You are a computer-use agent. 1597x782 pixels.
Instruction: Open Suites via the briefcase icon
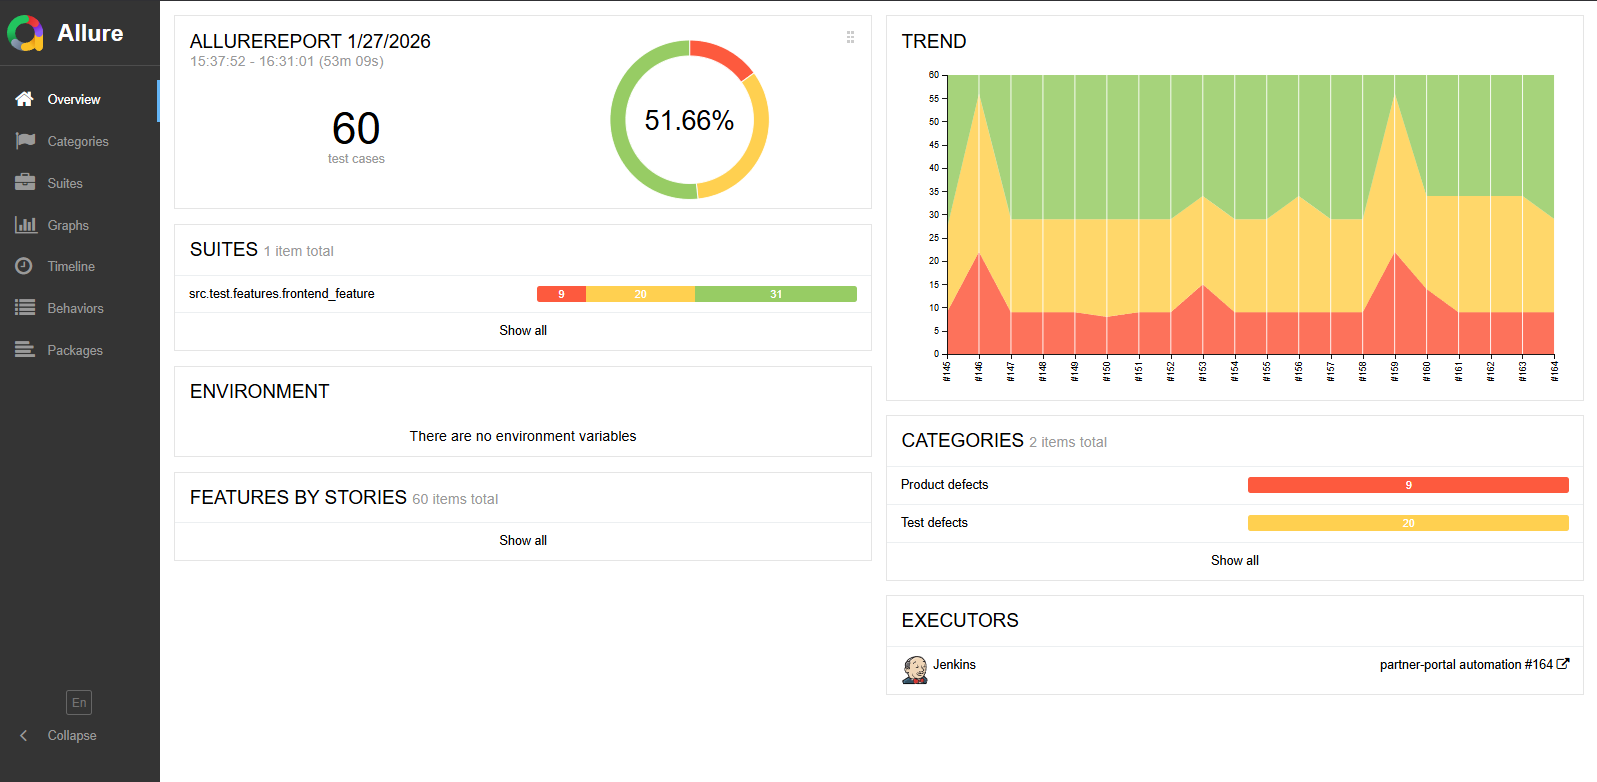[x=25, y=183]
